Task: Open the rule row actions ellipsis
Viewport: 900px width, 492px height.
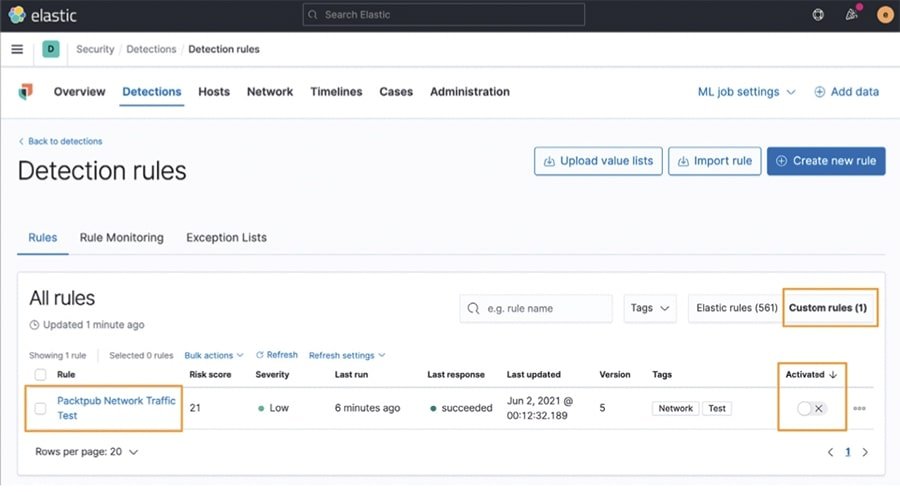Action: pyautogui.click(x=860, y=408)
